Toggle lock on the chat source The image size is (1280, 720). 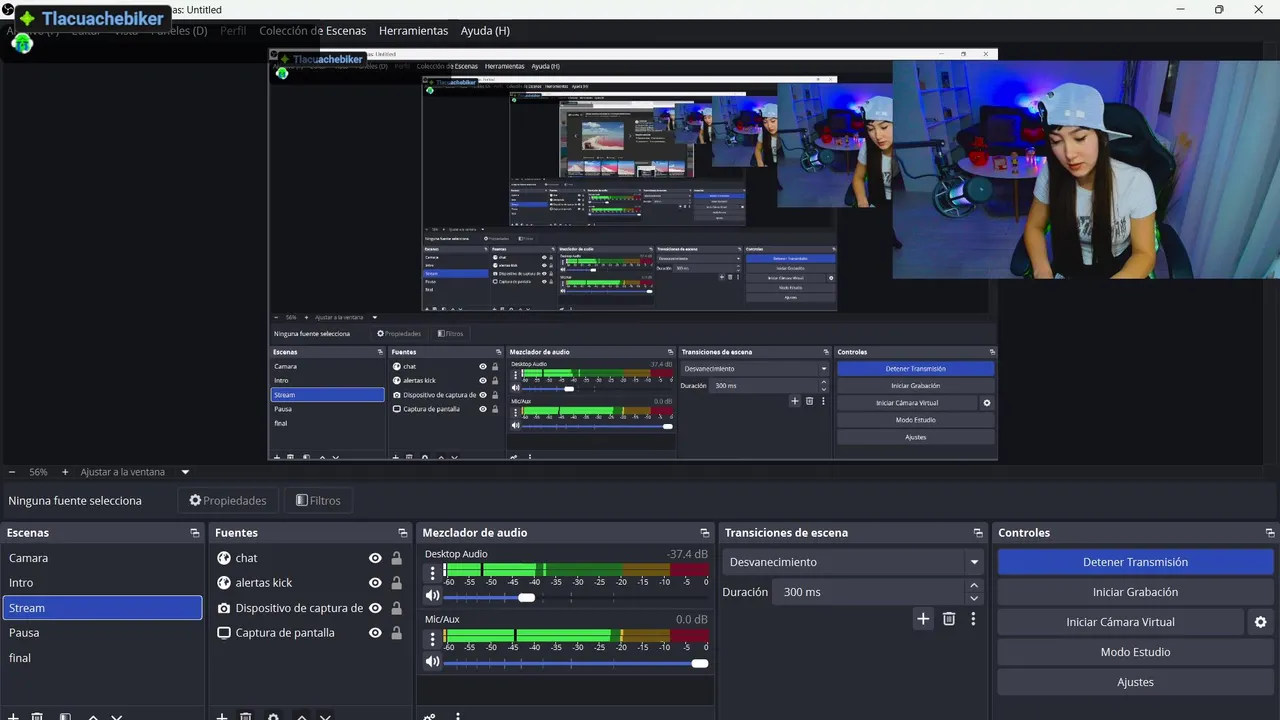click(x=396, y=558)
